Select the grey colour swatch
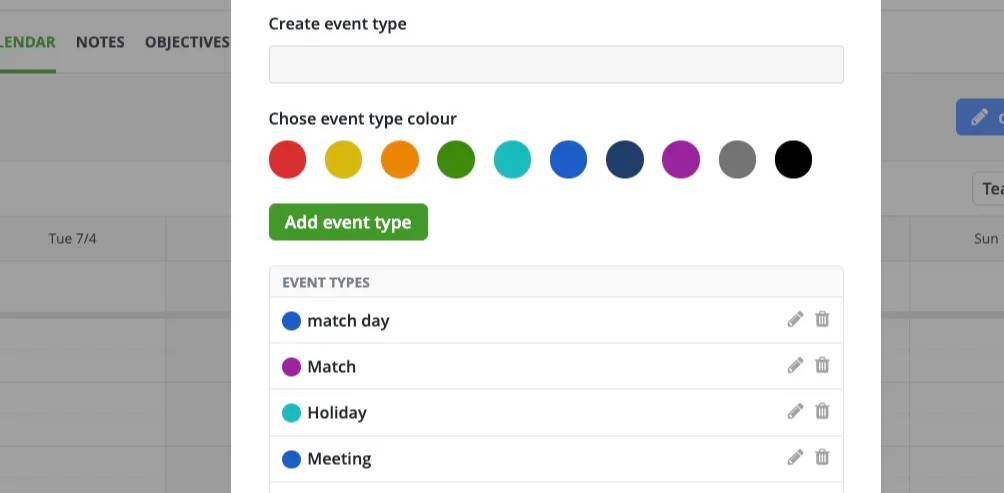This screenshot has height=493, width=1004. (x=737, y=159)
